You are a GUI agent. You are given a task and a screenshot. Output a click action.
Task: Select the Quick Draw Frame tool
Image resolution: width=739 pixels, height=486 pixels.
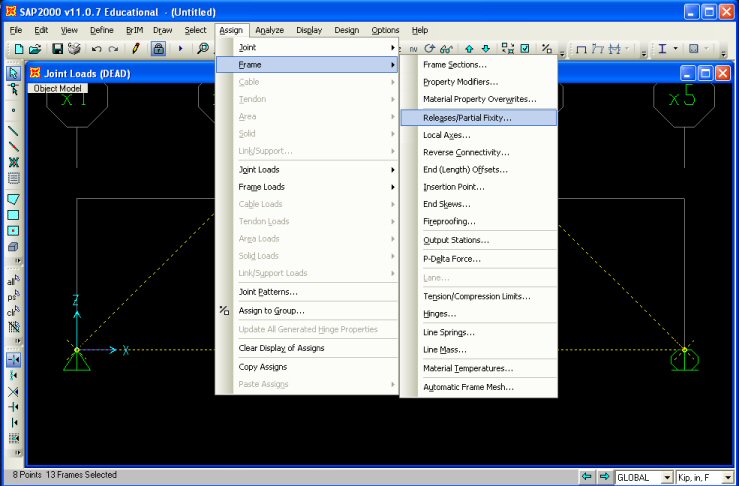point(13,147)
